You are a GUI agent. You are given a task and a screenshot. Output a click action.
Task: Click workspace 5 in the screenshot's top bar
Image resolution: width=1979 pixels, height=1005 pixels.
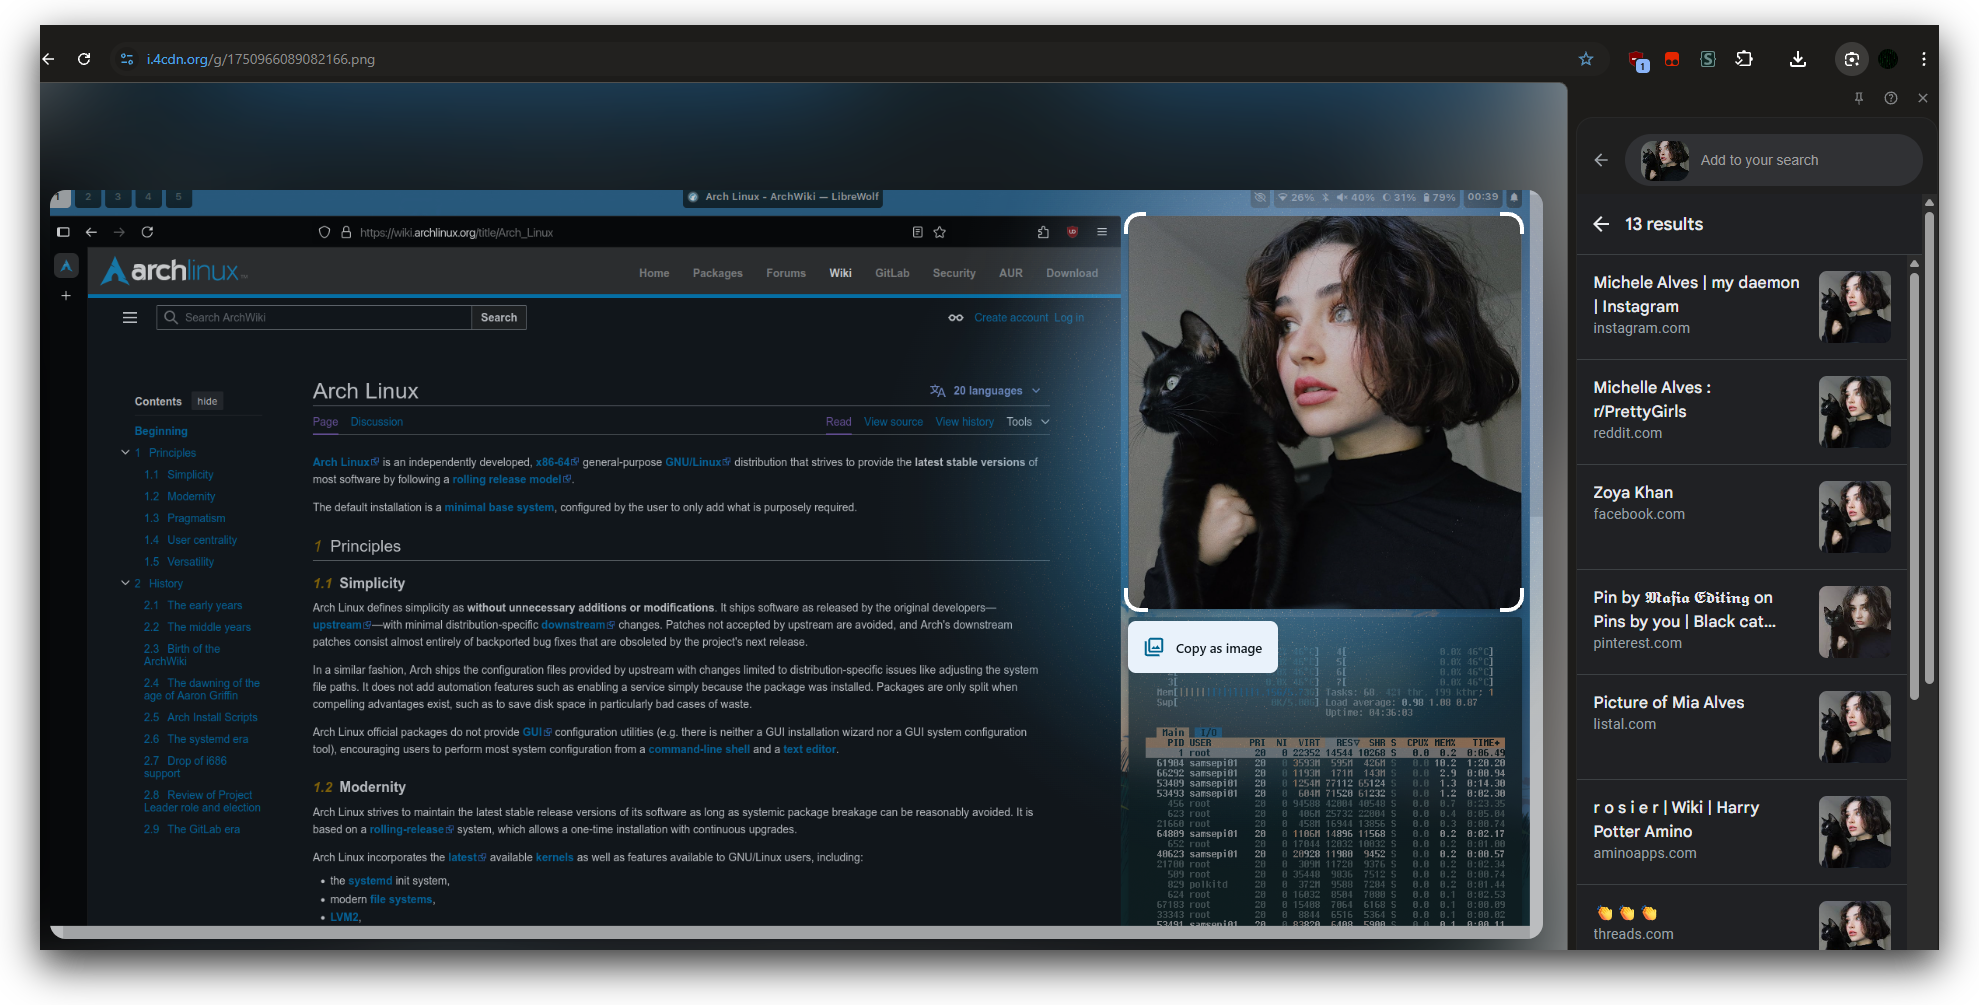[x=179, y=197]
